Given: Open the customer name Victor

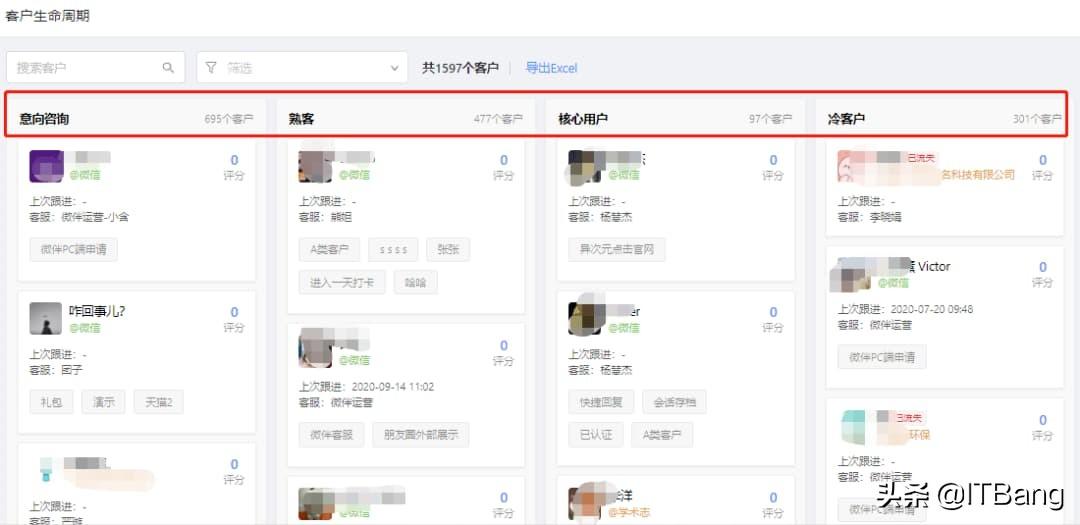Looking at the screenshot, I should point(934,267).
